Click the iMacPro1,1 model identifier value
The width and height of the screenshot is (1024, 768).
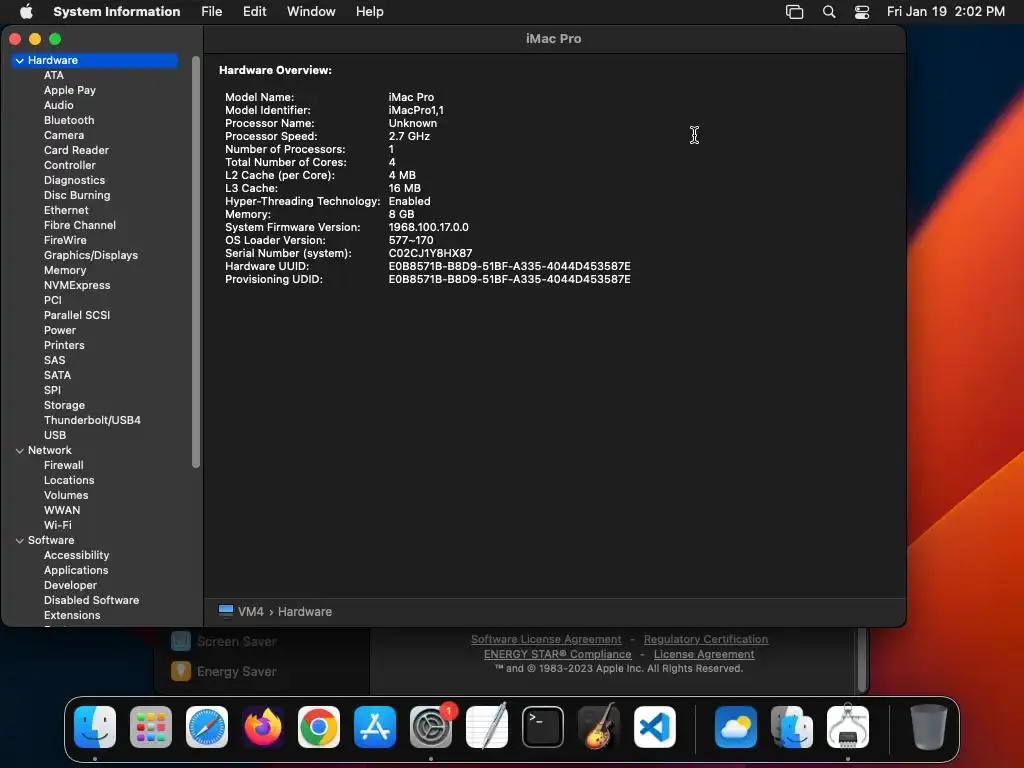point(416,110)
